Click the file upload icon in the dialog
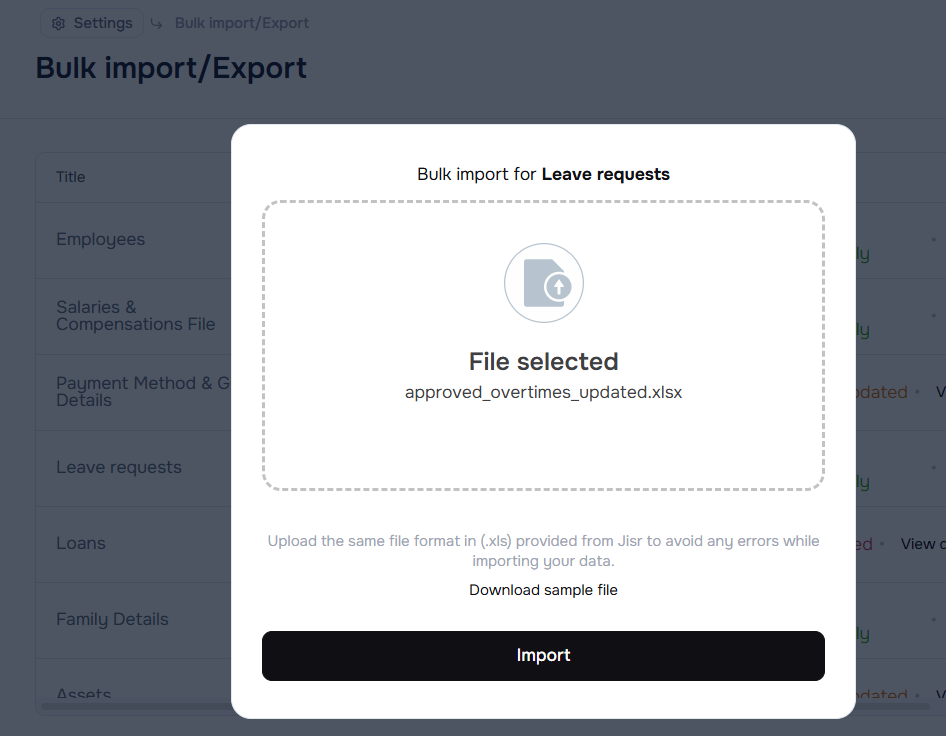This screenshot has height=736, width=946. pos(543,283)
